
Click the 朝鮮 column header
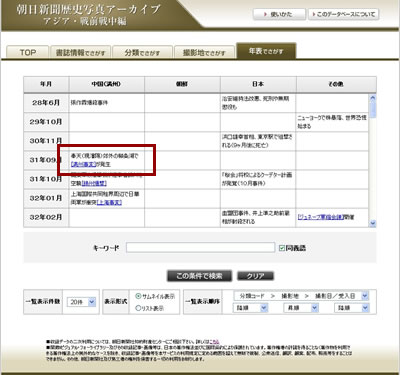click(x=182, y=84)
